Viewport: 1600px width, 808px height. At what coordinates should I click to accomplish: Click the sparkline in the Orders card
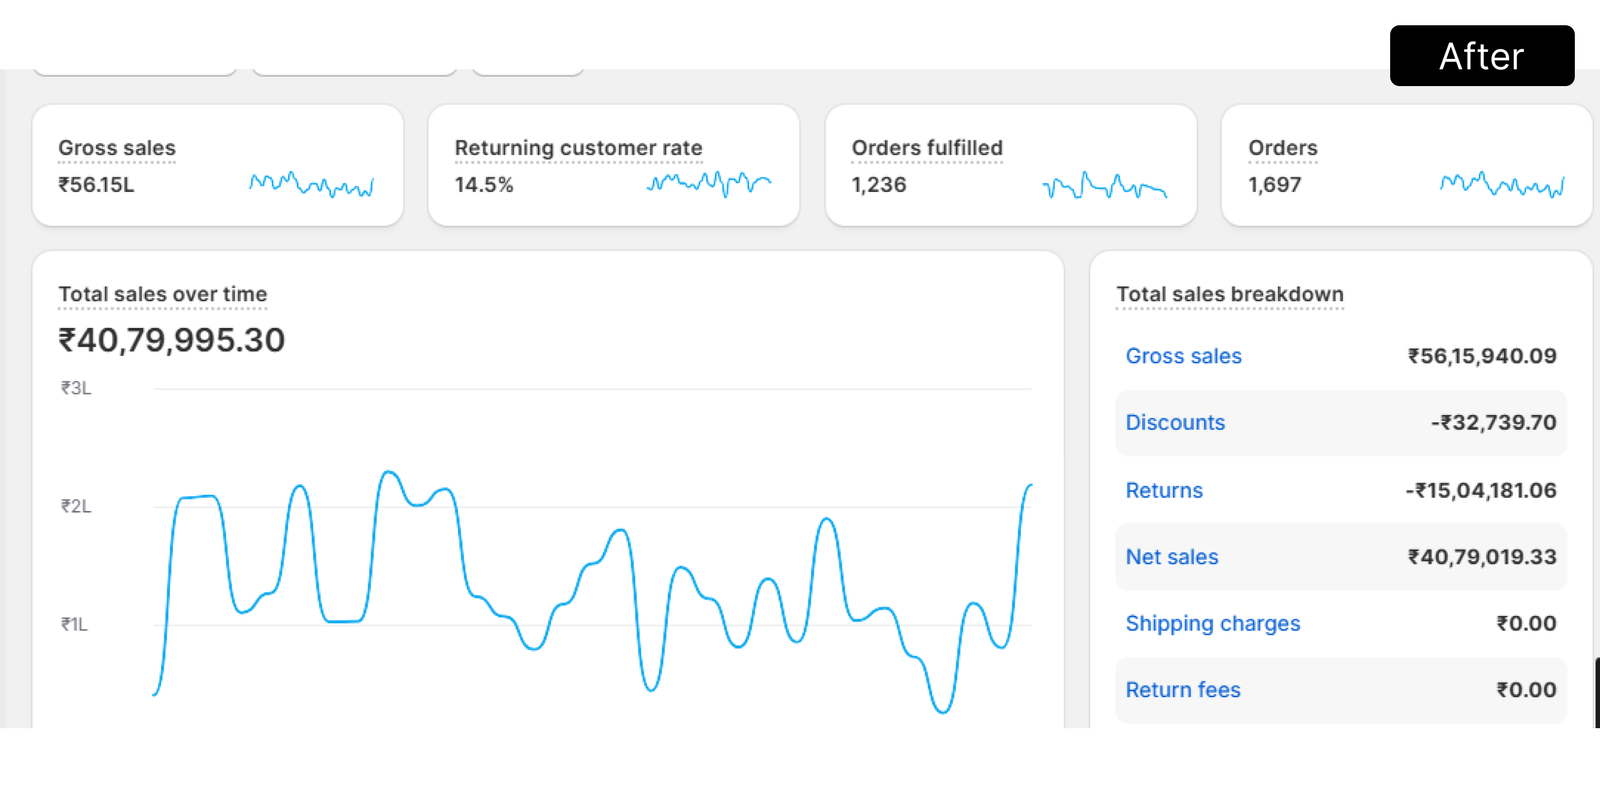pyautogui.click(x=1502, y=185)
